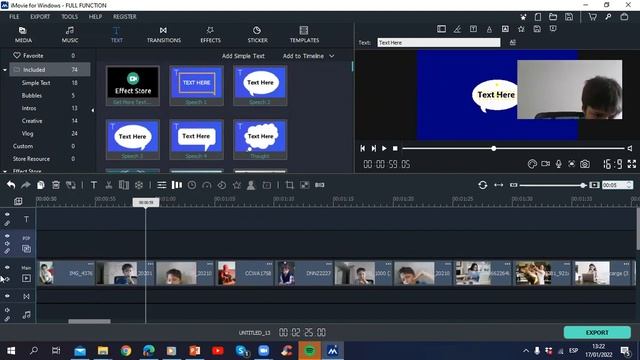
Task: Select the Bubbles text category
Action: click(32, 95)
